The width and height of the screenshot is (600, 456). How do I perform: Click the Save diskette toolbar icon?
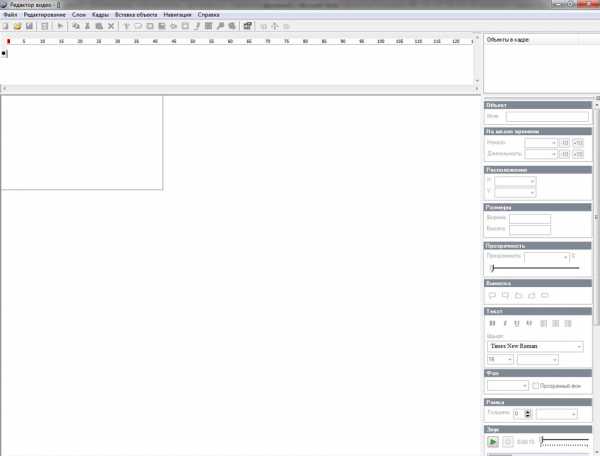tap(29, 26)
